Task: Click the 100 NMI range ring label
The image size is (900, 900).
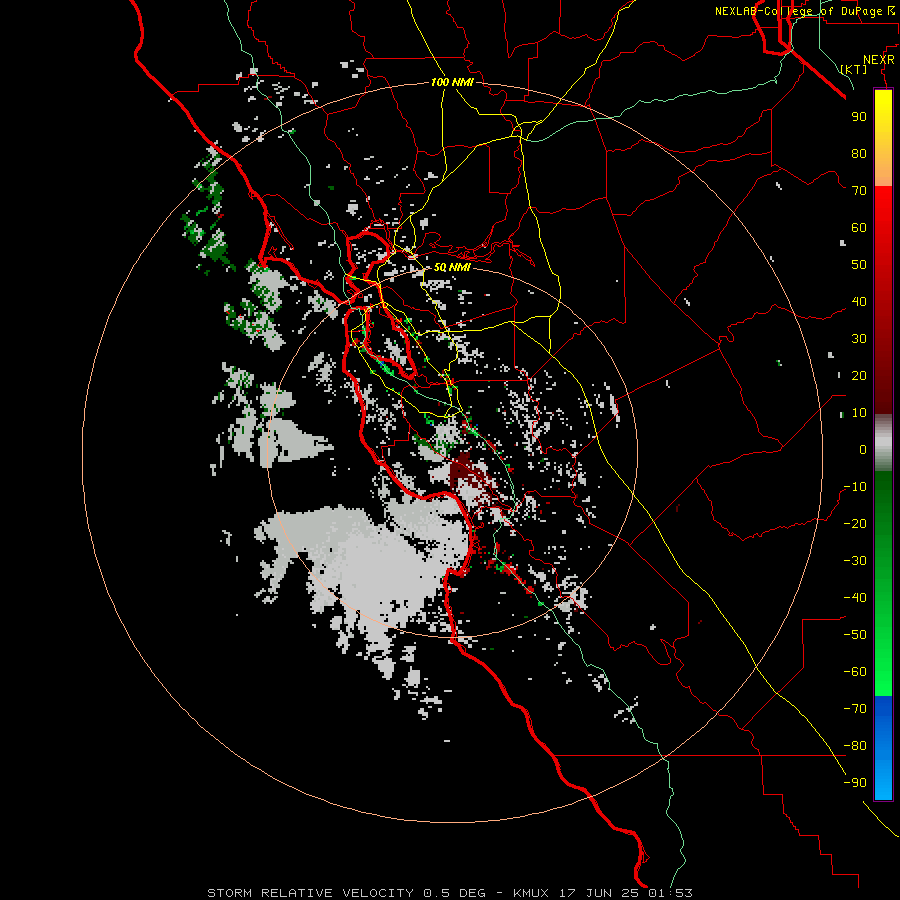Action: pos(452,82)
